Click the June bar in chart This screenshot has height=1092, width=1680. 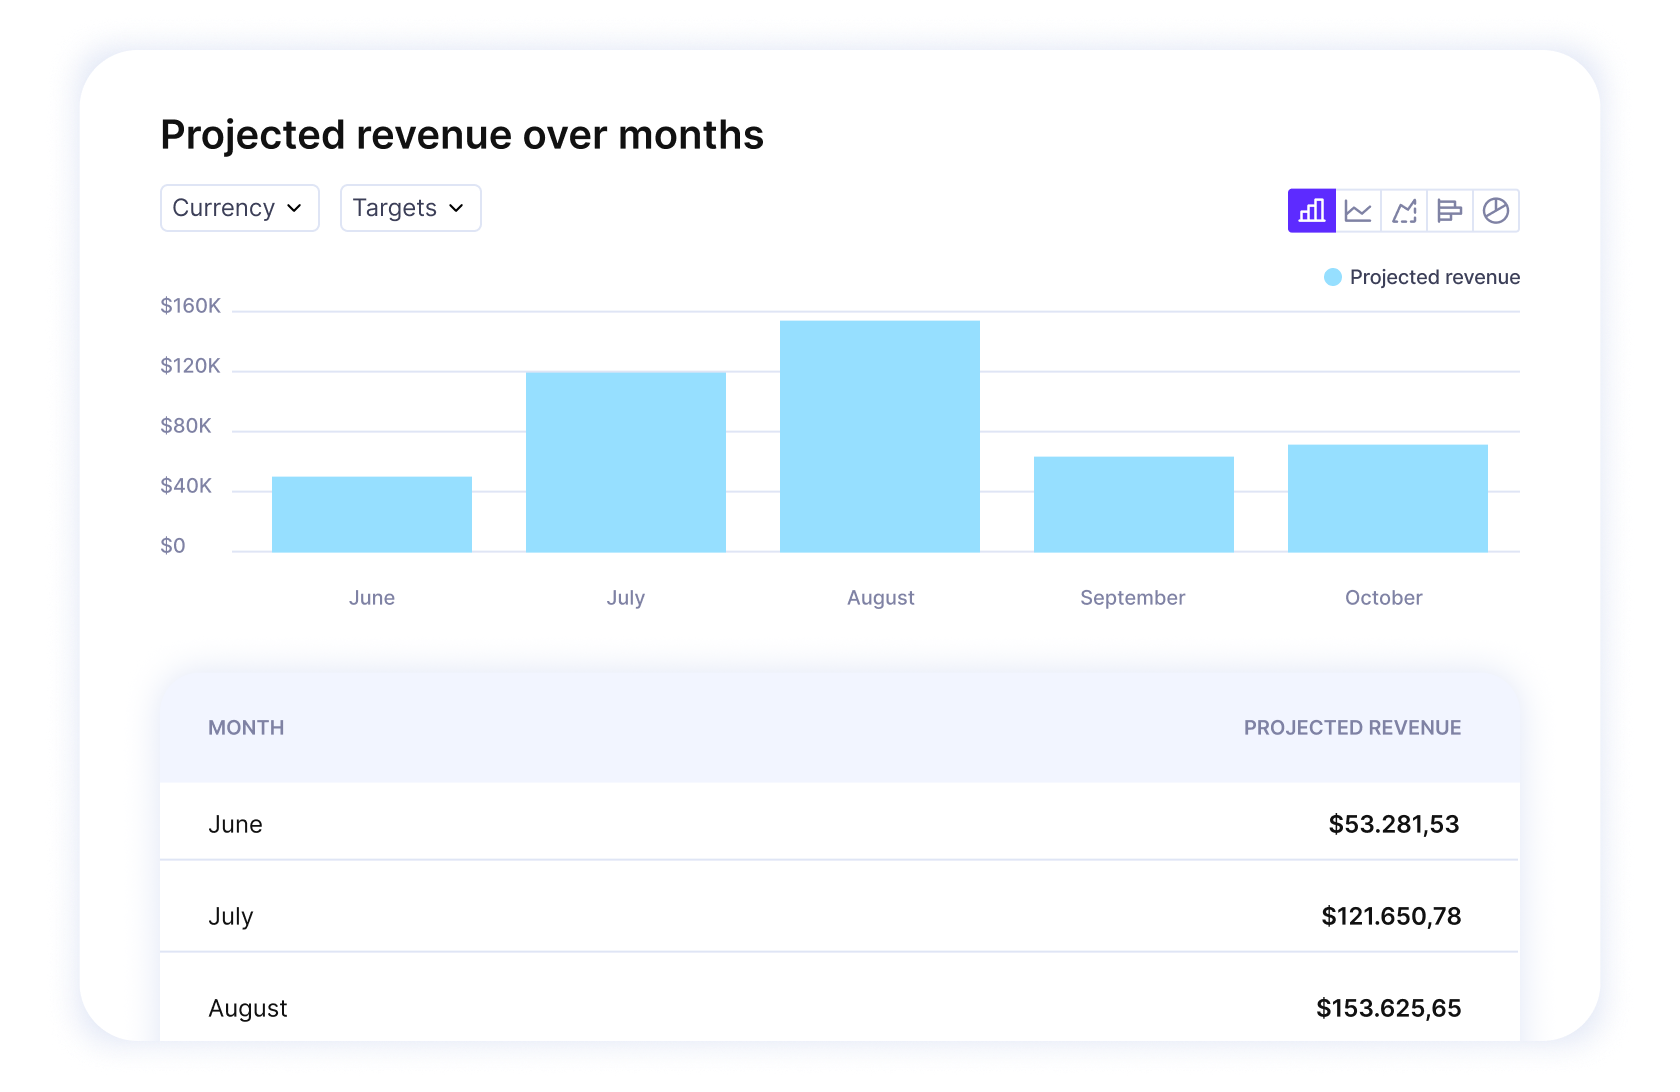pyautogui.click(x=372, y=514)
